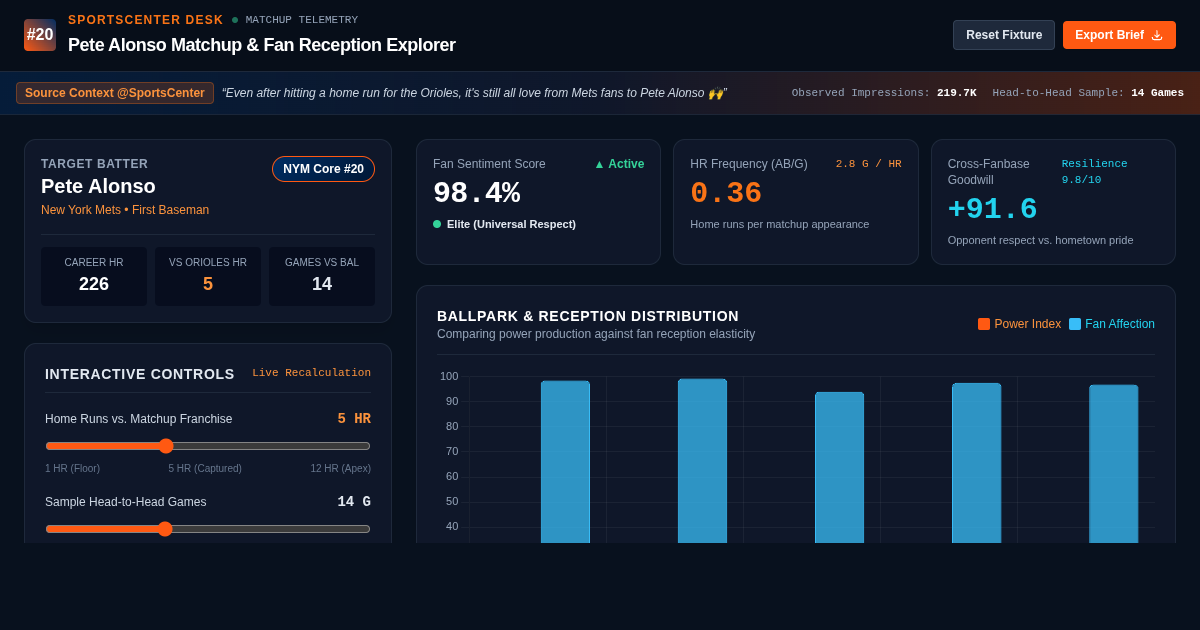Click the Export Brief button

[1119, 35]
